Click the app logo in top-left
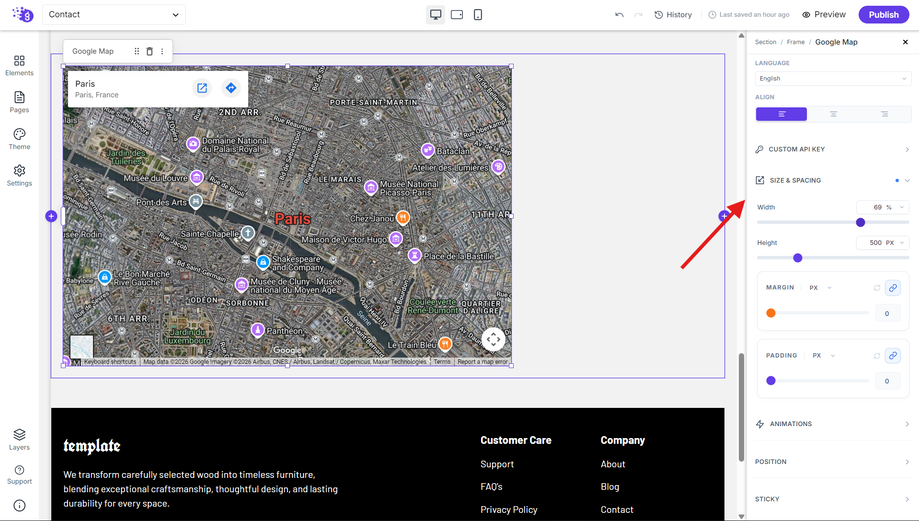 tap(23, 14)
